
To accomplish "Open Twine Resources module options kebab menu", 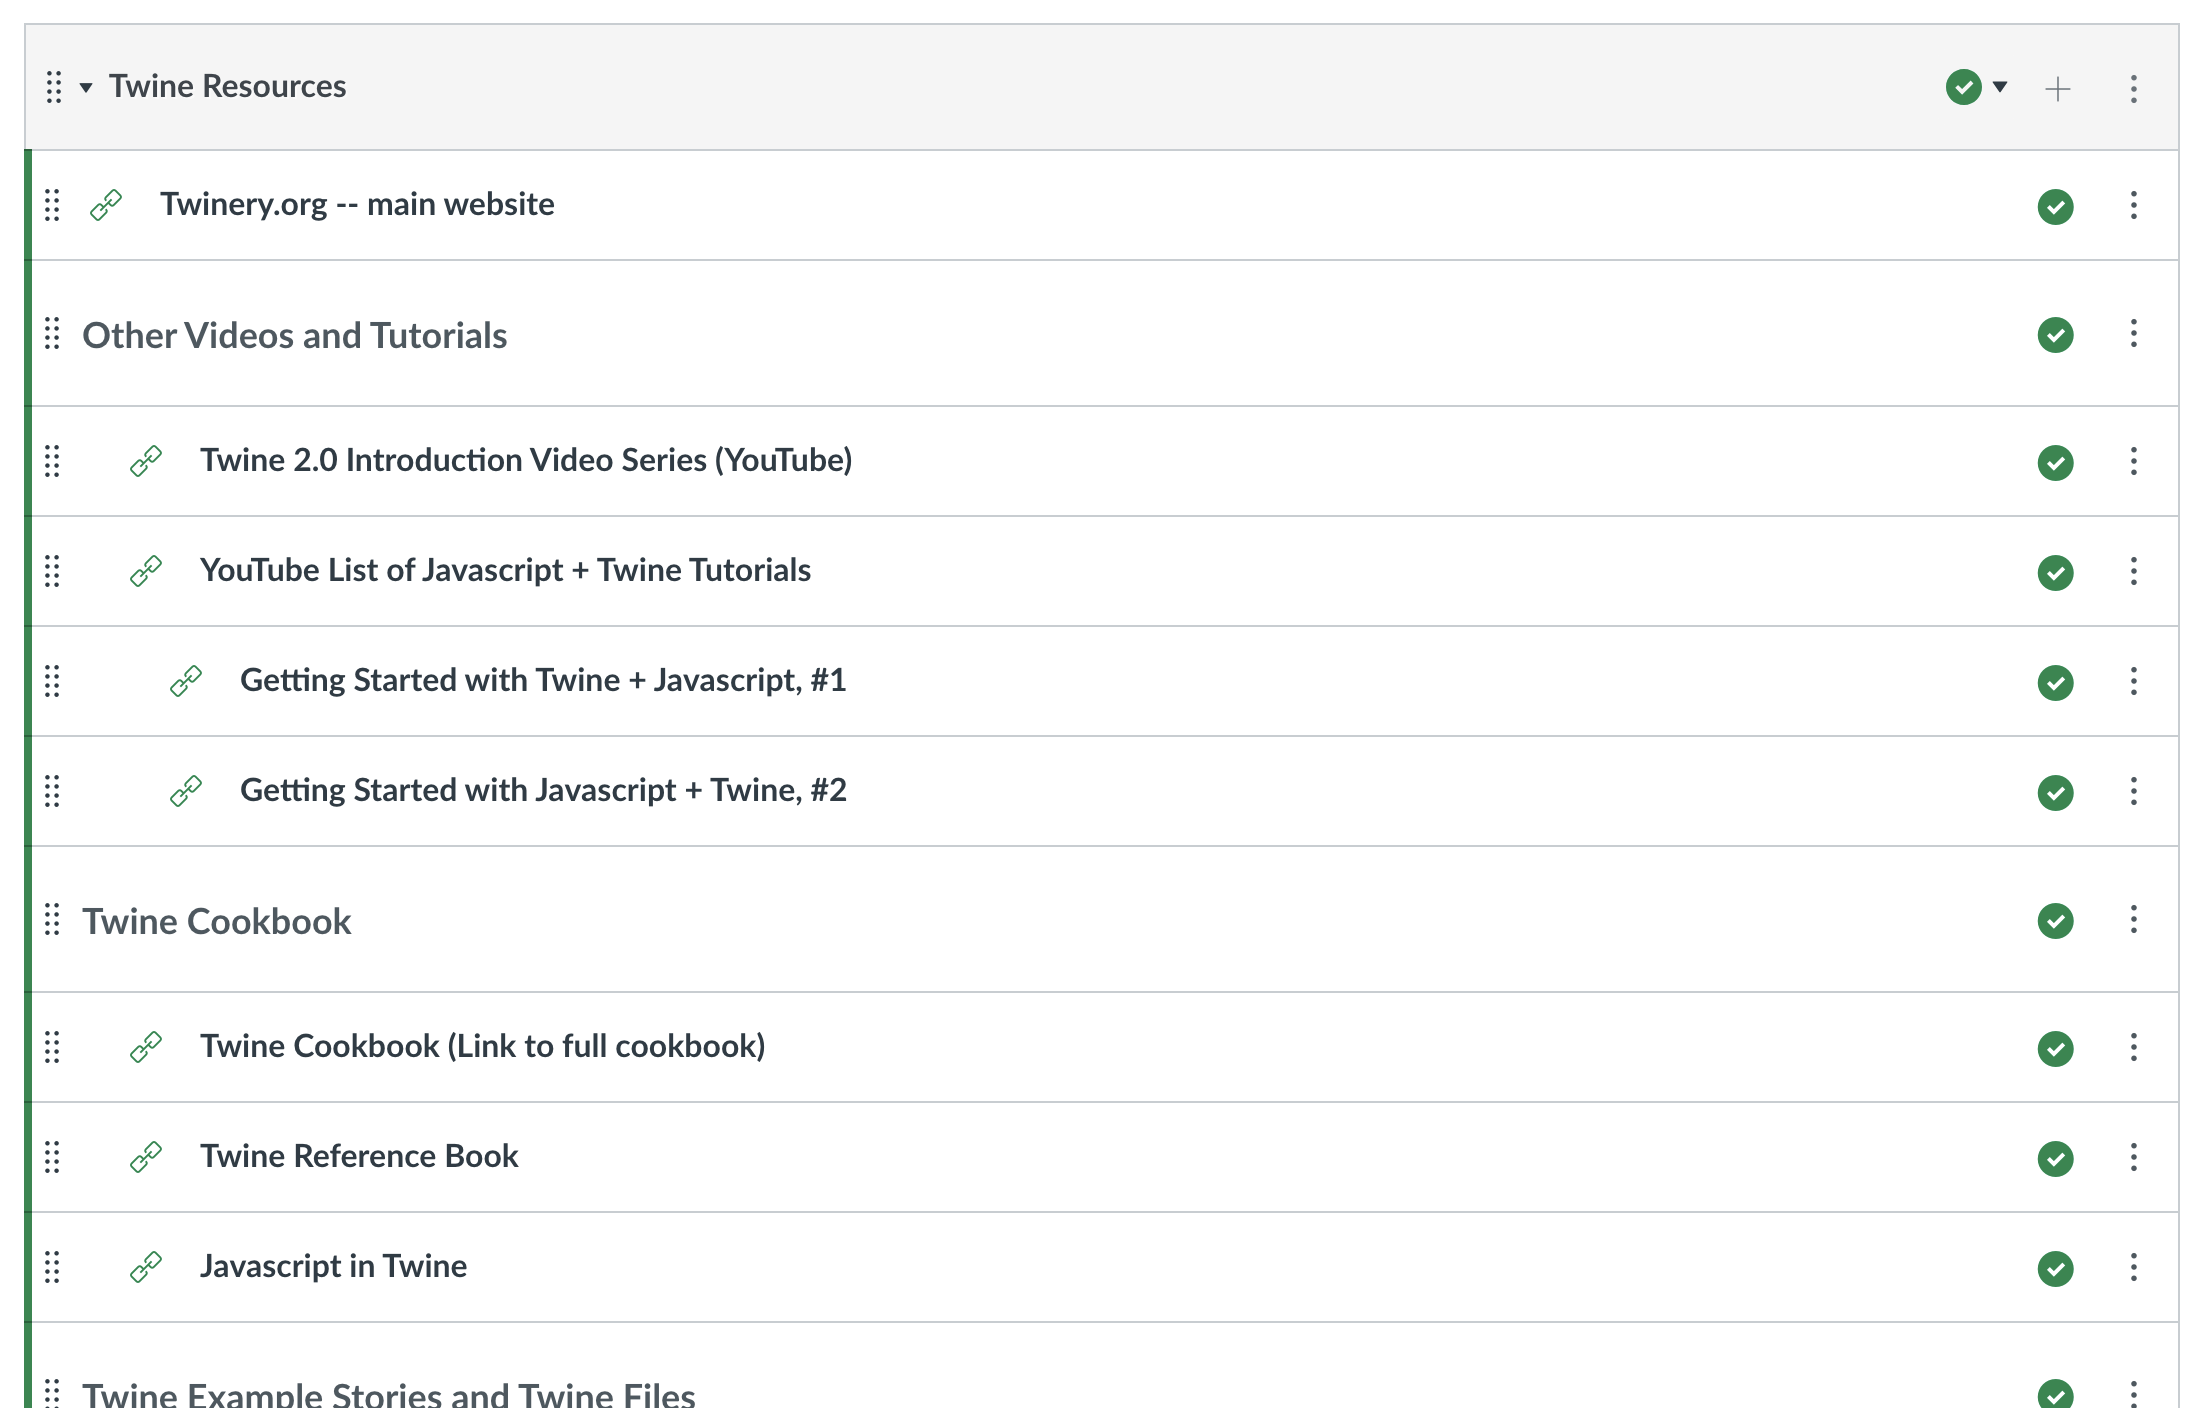I will (2133, 89).
